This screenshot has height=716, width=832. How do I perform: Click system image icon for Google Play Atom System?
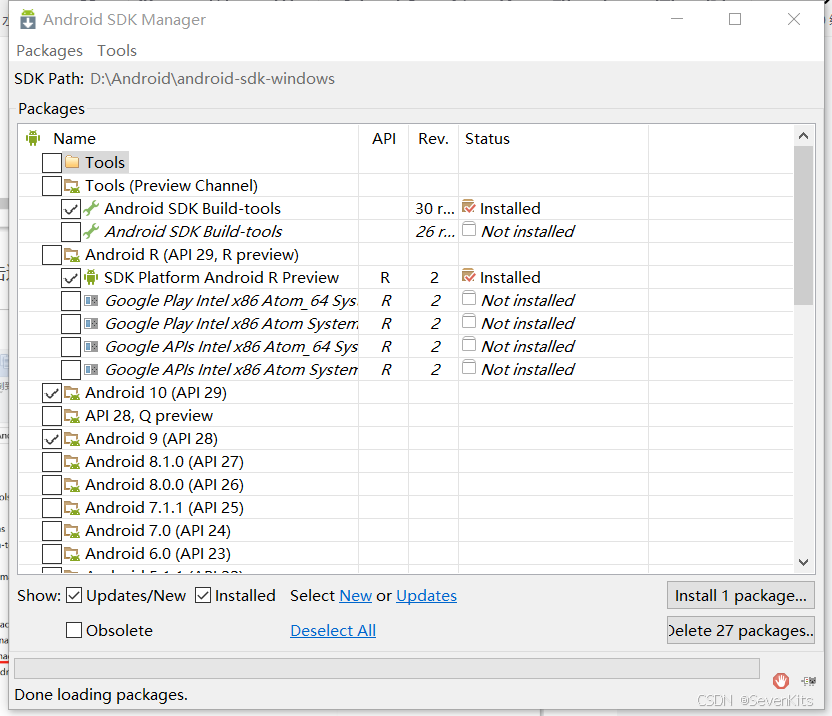coord(91,323)
